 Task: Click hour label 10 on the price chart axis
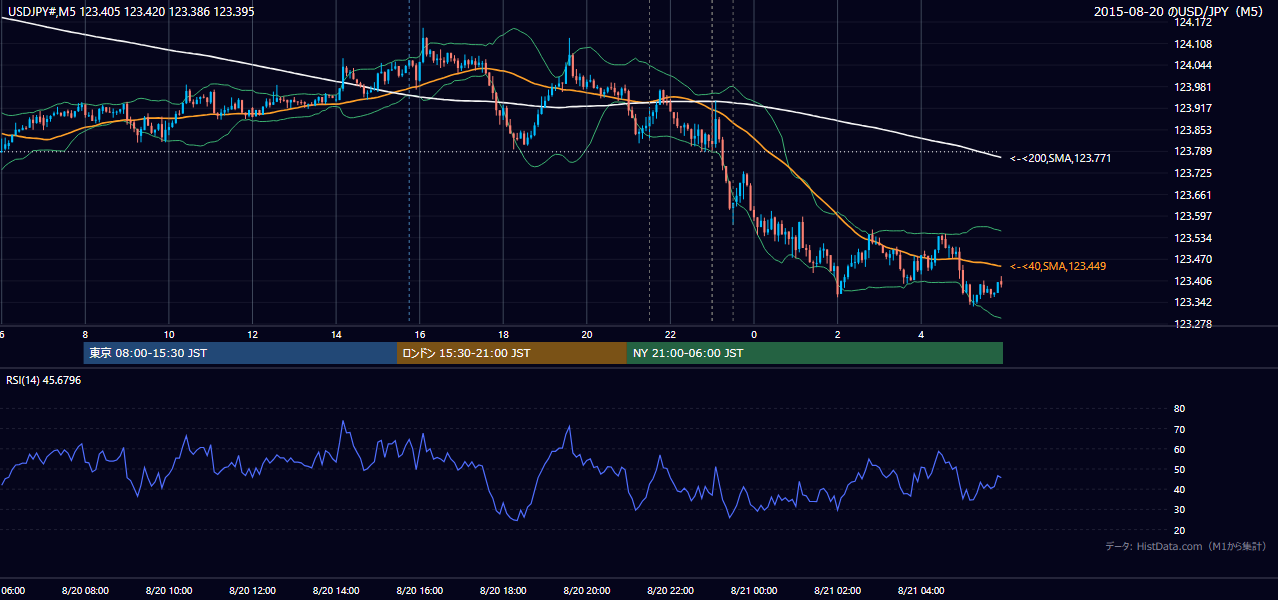[169, 334]
